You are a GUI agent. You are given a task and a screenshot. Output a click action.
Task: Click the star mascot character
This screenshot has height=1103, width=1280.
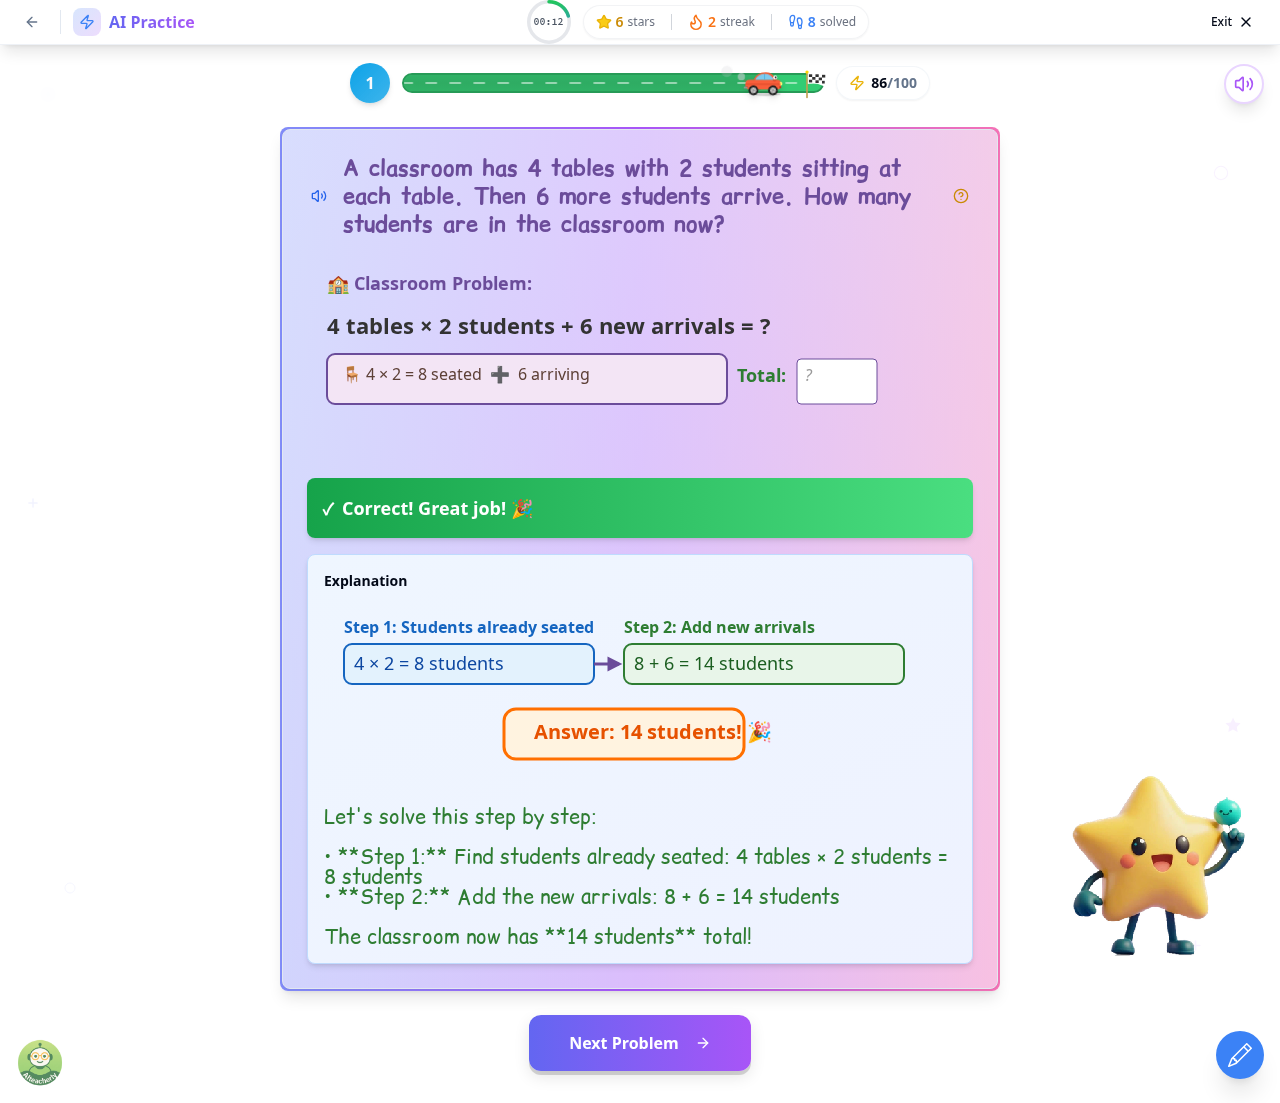pyautogui.click(x=1157, y=866)
